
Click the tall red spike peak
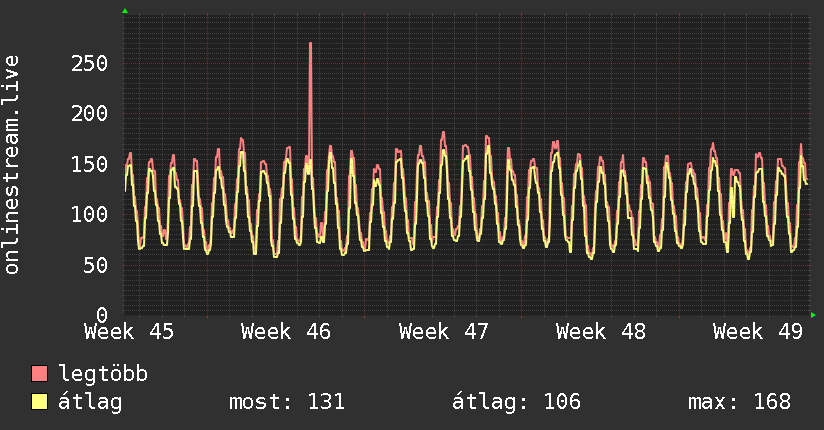[311, 44]
